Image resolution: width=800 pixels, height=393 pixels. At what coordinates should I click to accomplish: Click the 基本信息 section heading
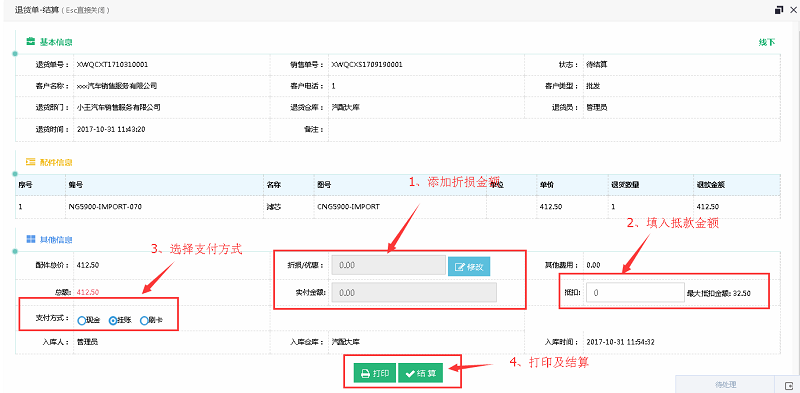pos(56,42)
